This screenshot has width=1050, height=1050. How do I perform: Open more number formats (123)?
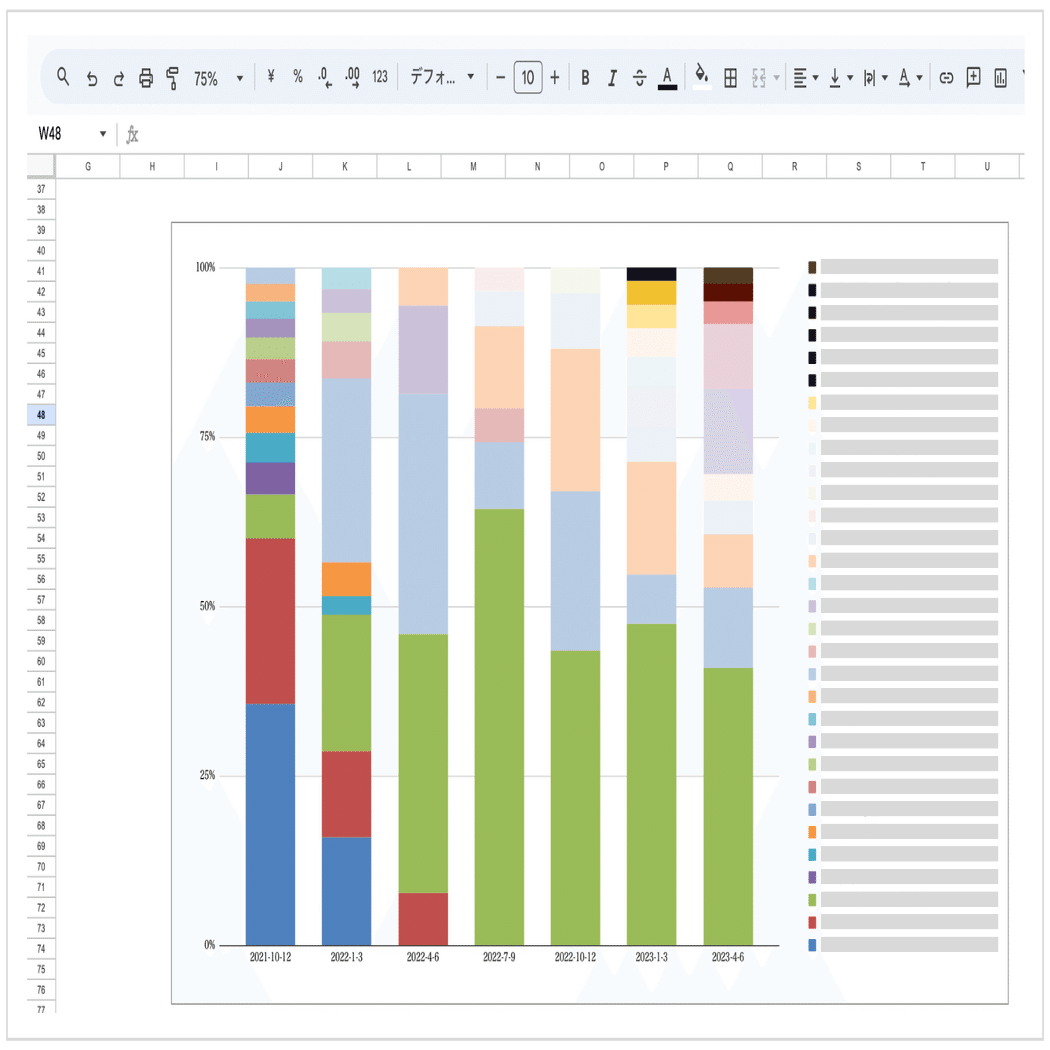(x=380, y=77)
